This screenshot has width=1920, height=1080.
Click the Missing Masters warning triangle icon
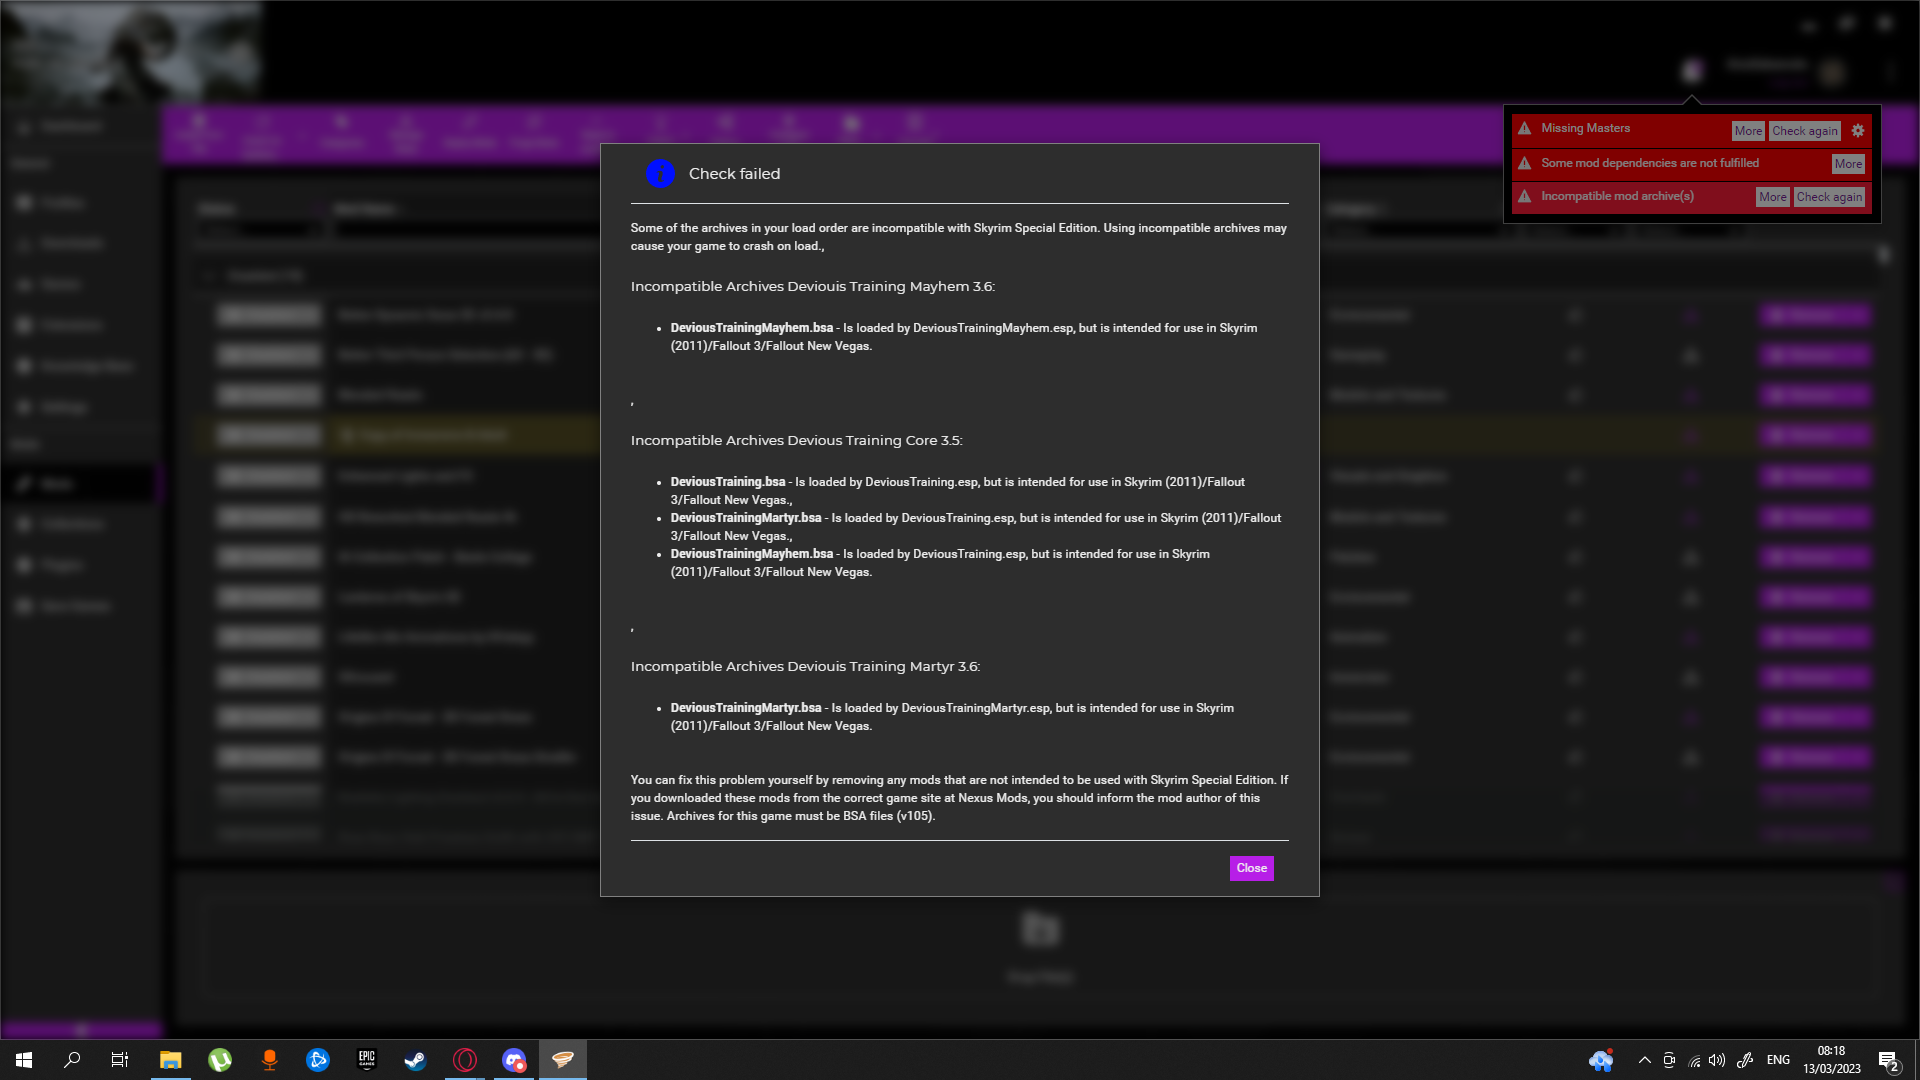[1524, 129]
